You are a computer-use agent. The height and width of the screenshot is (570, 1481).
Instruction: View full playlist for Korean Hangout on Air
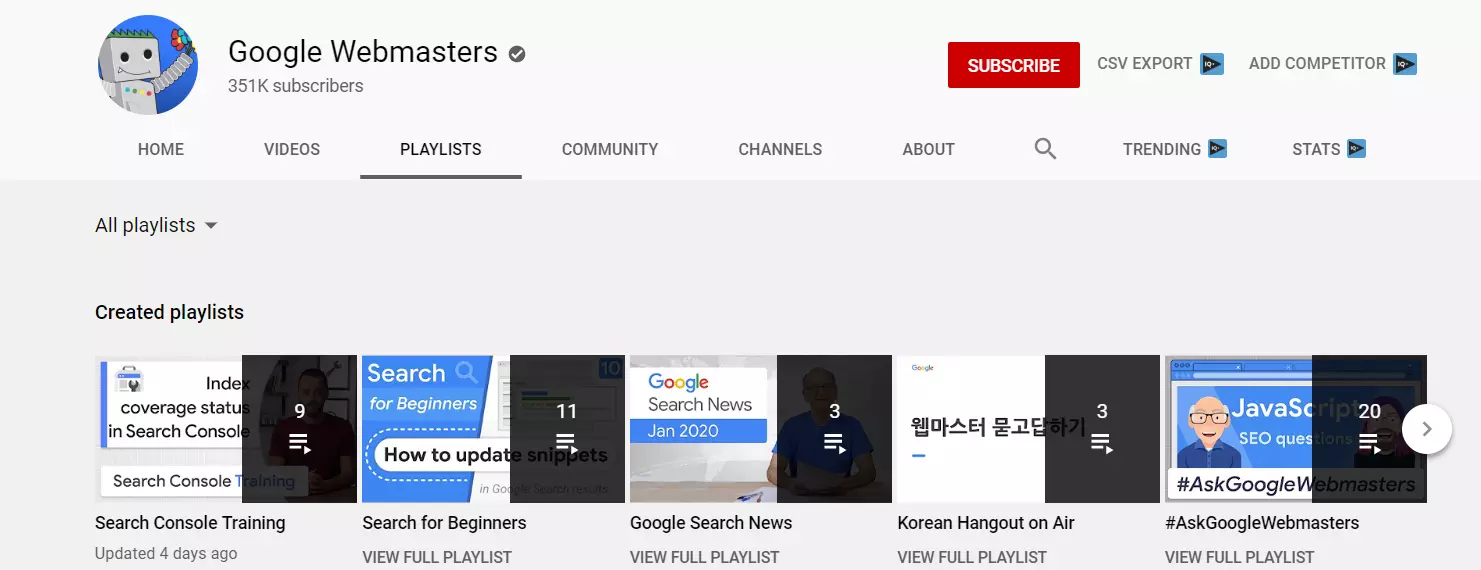coord(972,557)
